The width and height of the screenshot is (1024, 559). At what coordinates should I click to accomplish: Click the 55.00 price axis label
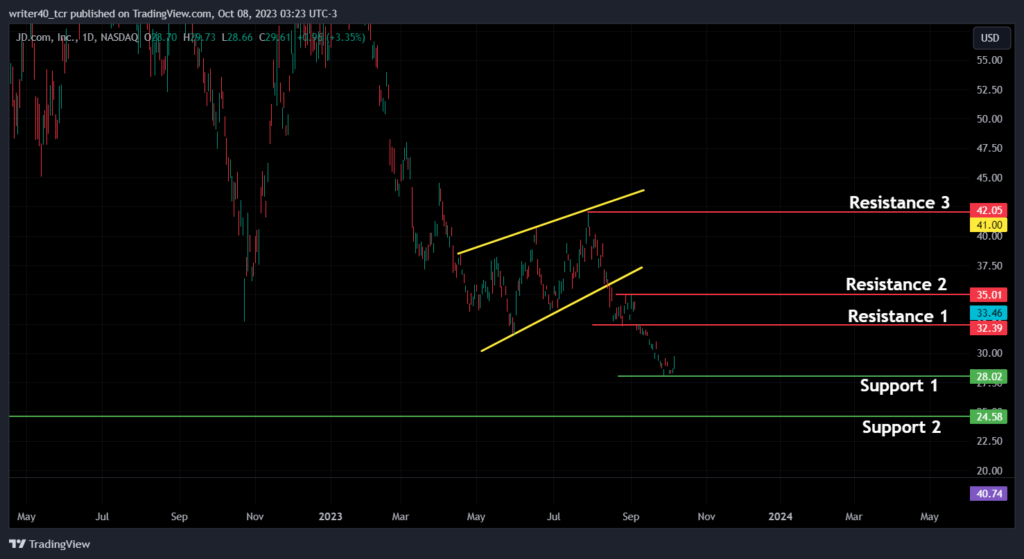(989, 60)
